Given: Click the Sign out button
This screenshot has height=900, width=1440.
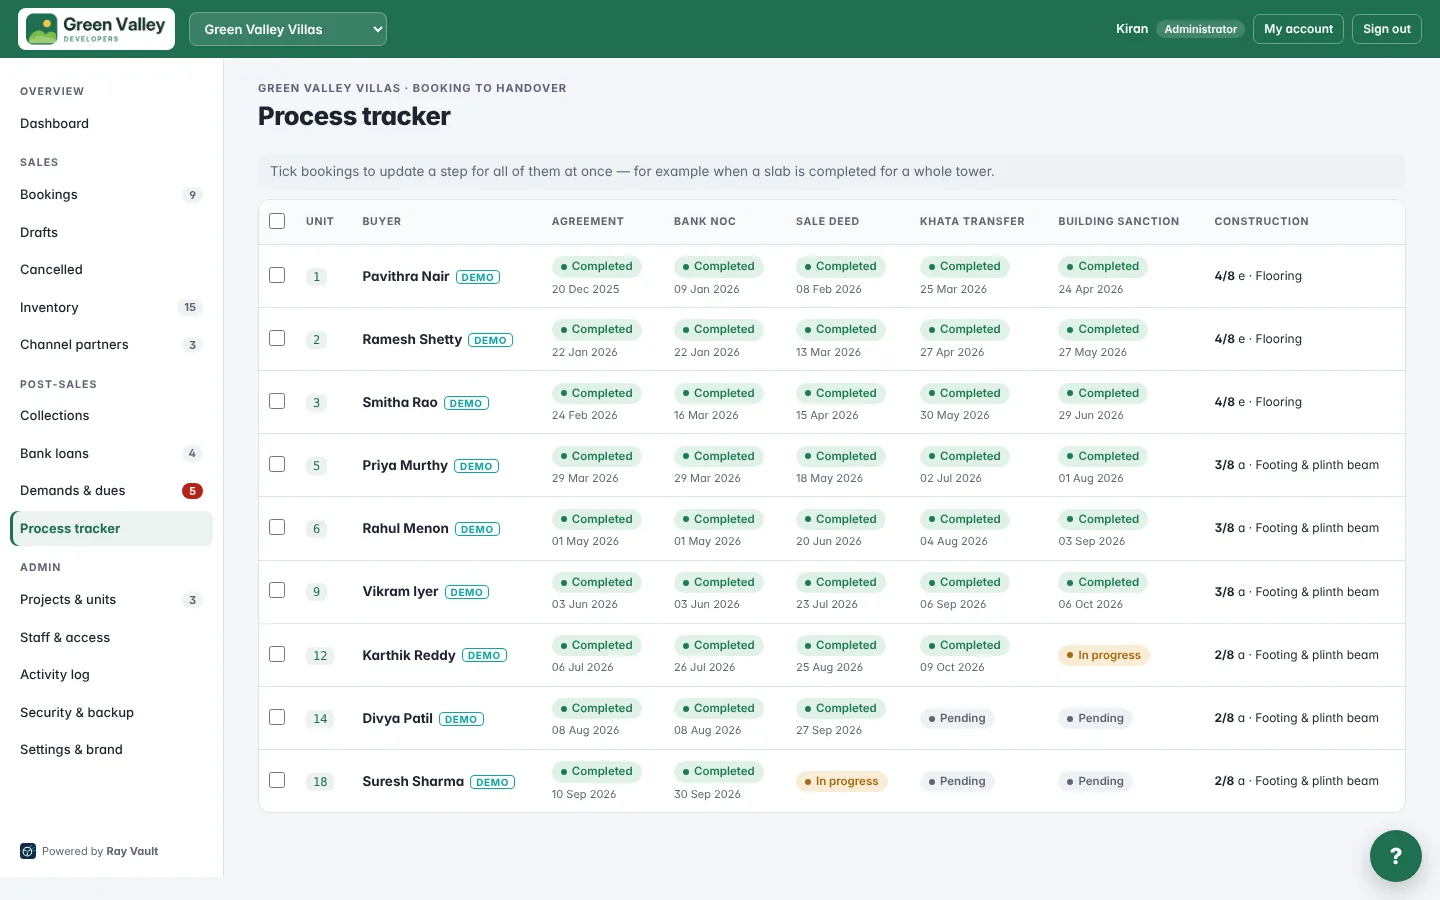Looking at the screenshot, I should coord(1387,29).
